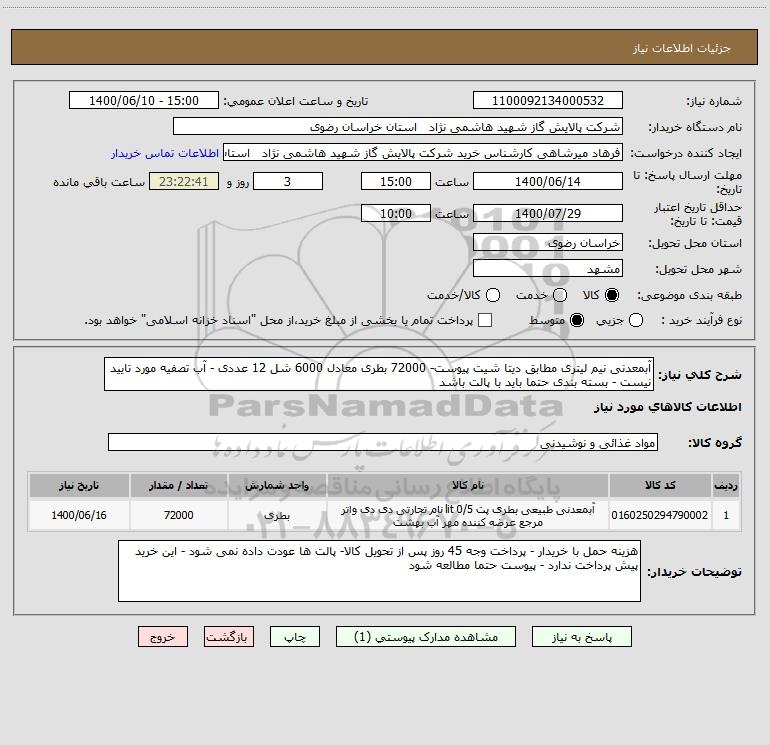Click product code 0160250294790002 table cell

pos(660,515)
